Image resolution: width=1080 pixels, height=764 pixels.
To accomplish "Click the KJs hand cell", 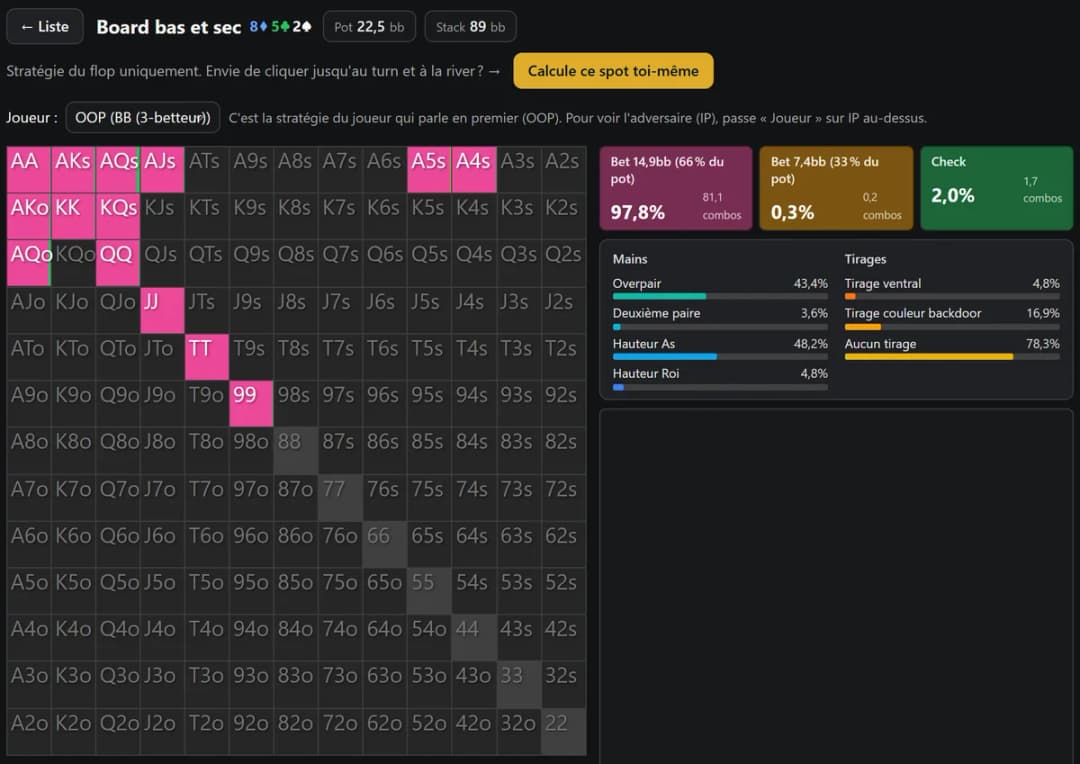I will pos(163,216).
